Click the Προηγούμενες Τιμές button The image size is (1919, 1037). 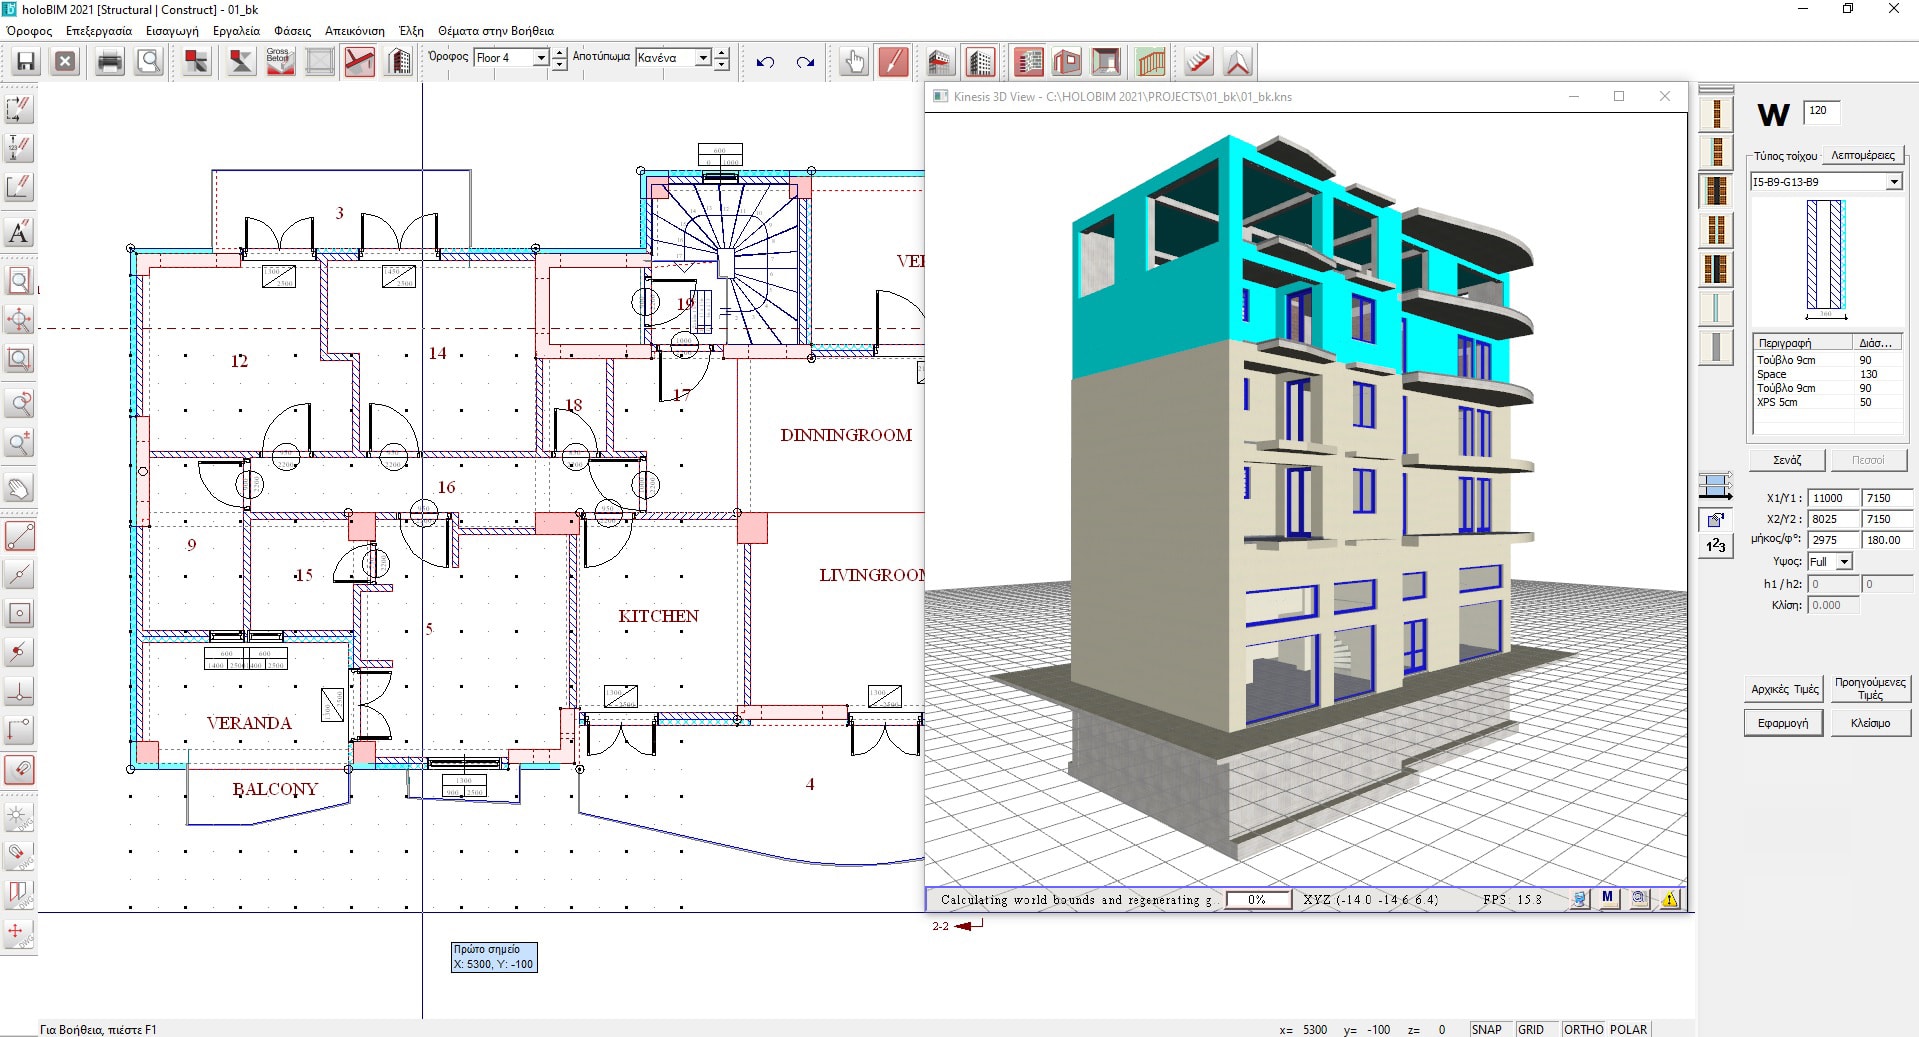(x=1870, y=689)
